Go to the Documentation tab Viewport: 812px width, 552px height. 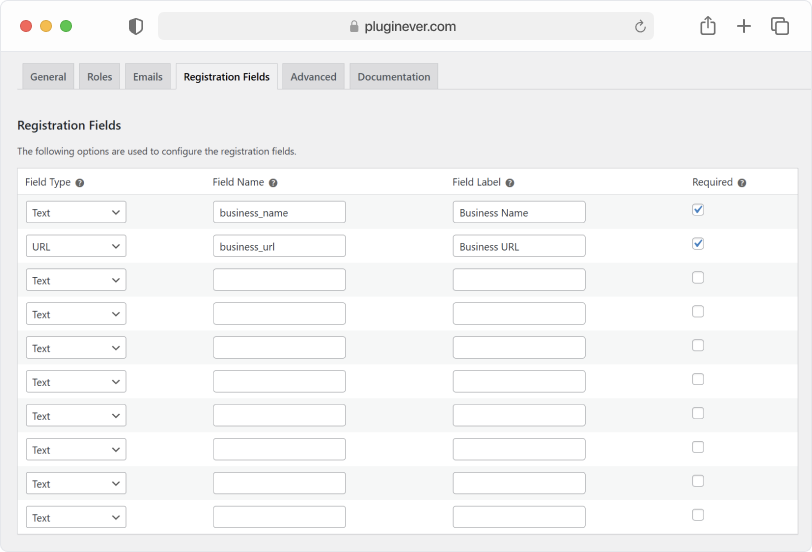393,77
